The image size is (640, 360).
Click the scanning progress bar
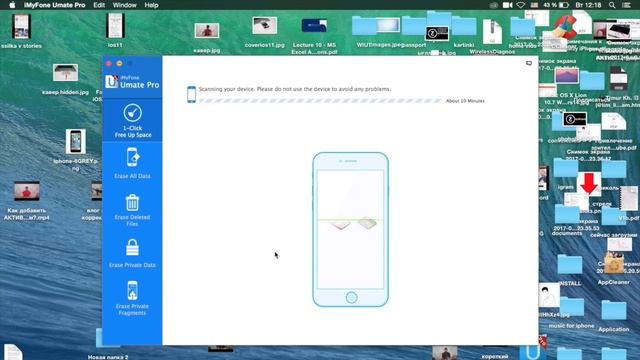pyautogui.click(x=320, y=100)
